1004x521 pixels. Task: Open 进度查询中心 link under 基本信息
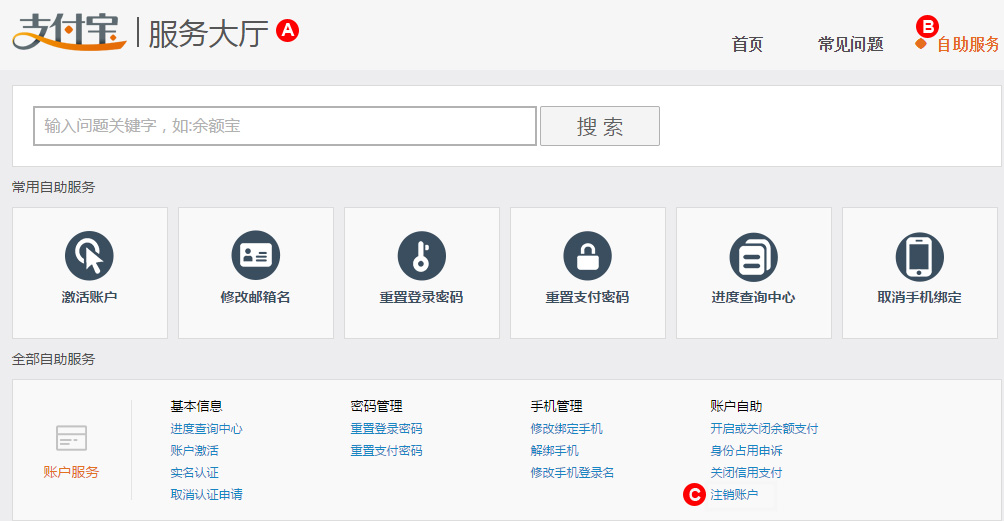click(x=206, y=429)
